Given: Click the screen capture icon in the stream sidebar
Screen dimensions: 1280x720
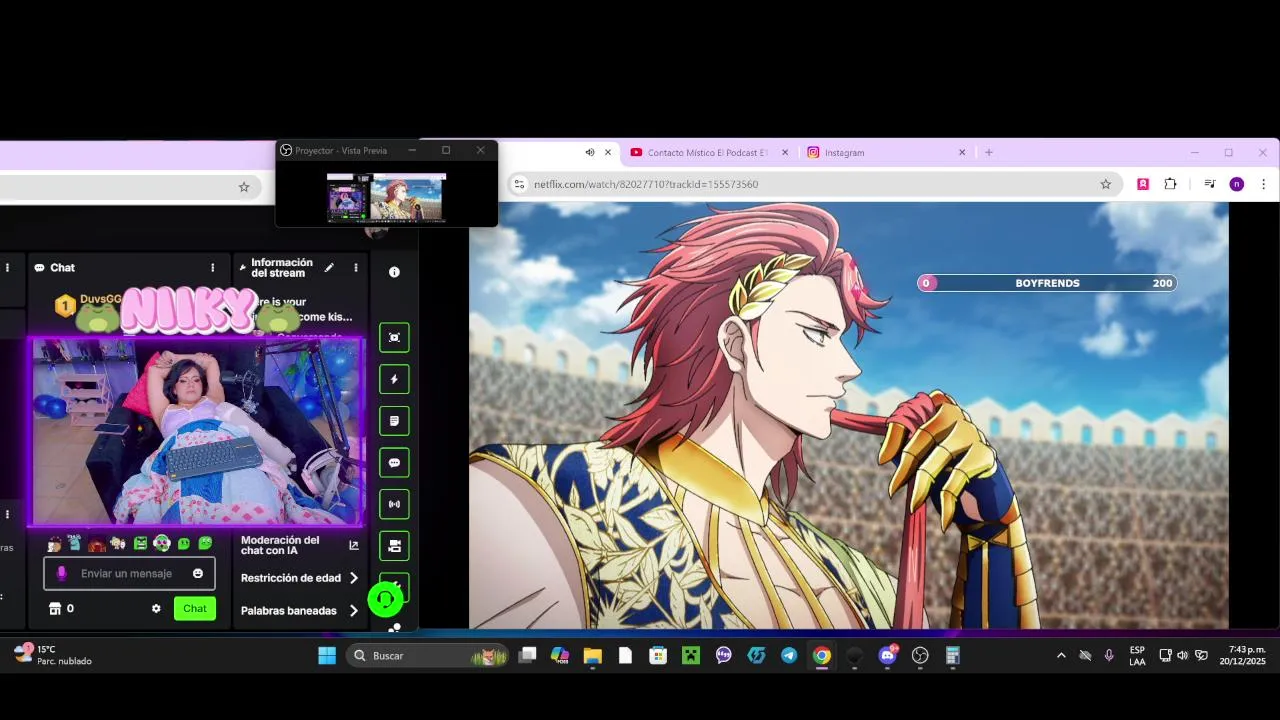Looking at the screenshot, I should click(x=394, y=338).
